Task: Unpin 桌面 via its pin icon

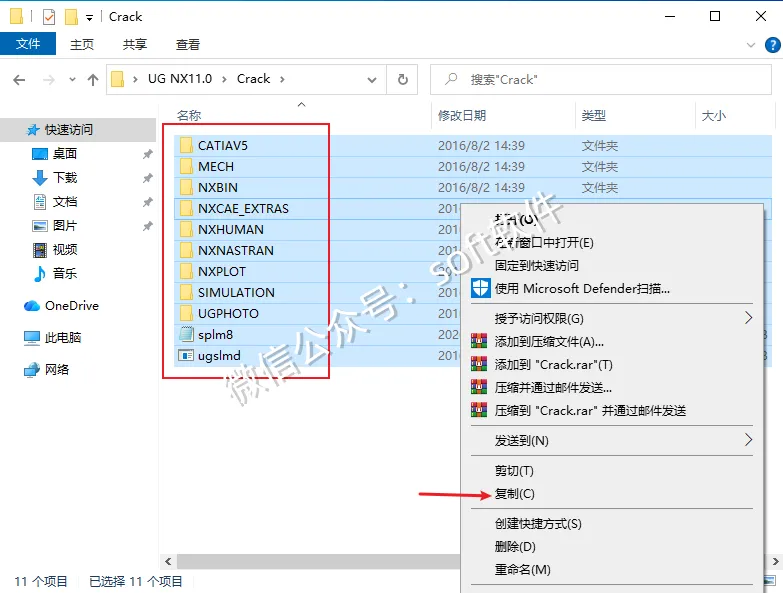Action: [147, 154]
